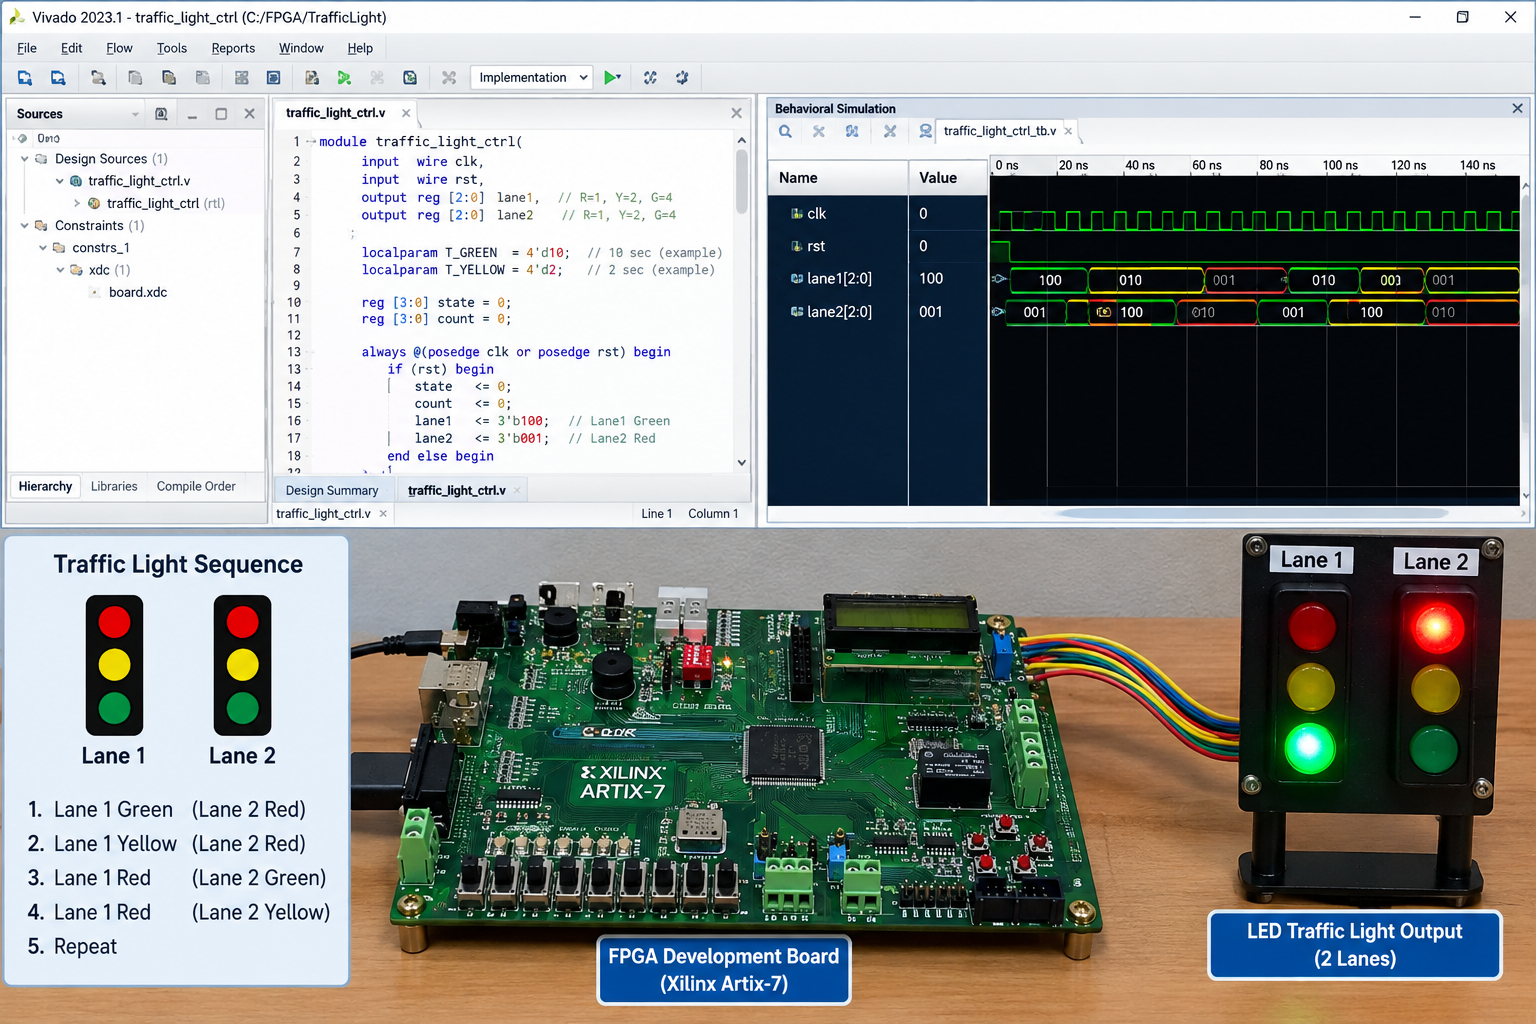Viewport: 1536px width, 1024px height.
Task: Click the rst signal icon in the waveform list
Action: tap(797, 246)
